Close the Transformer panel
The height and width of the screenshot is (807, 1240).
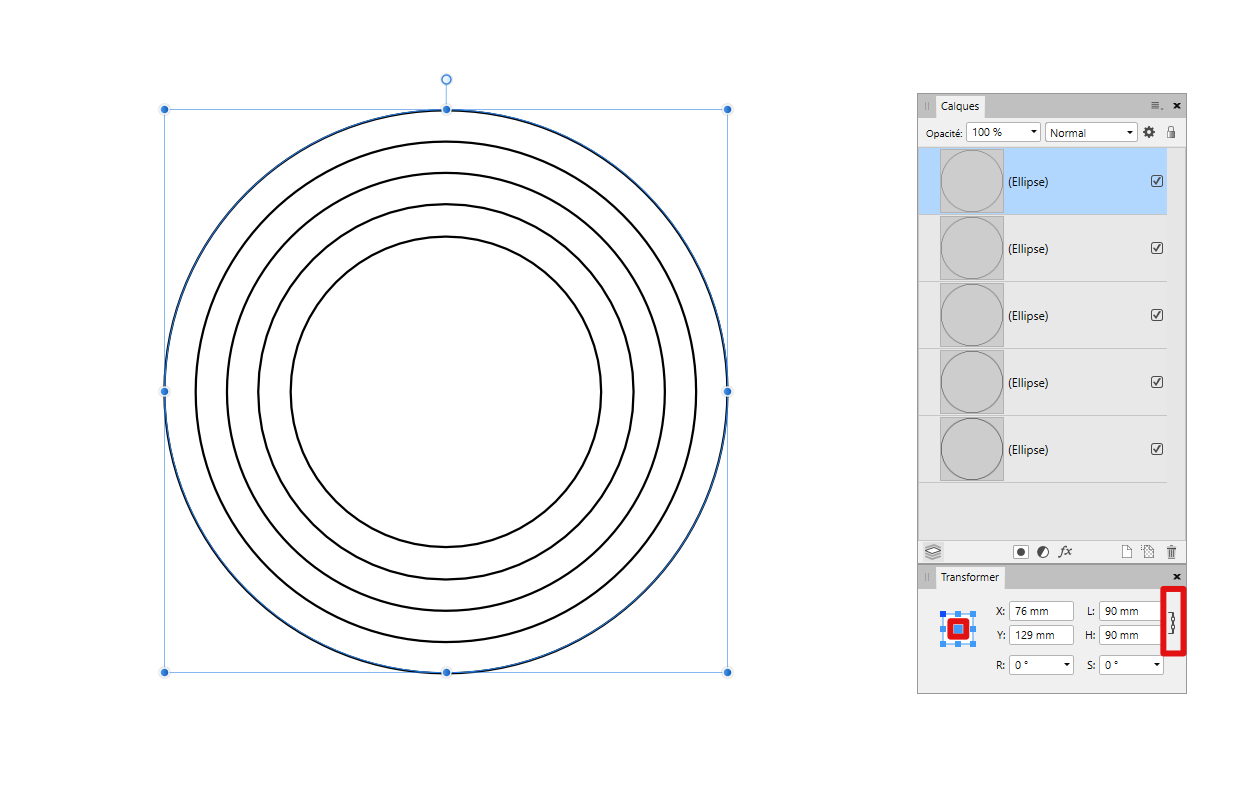pyautogui.click(x=1177, y=577)
